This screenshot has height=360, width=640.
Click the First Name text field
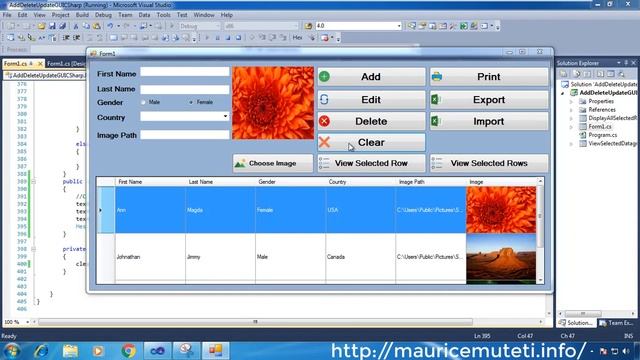click(185, 72)
